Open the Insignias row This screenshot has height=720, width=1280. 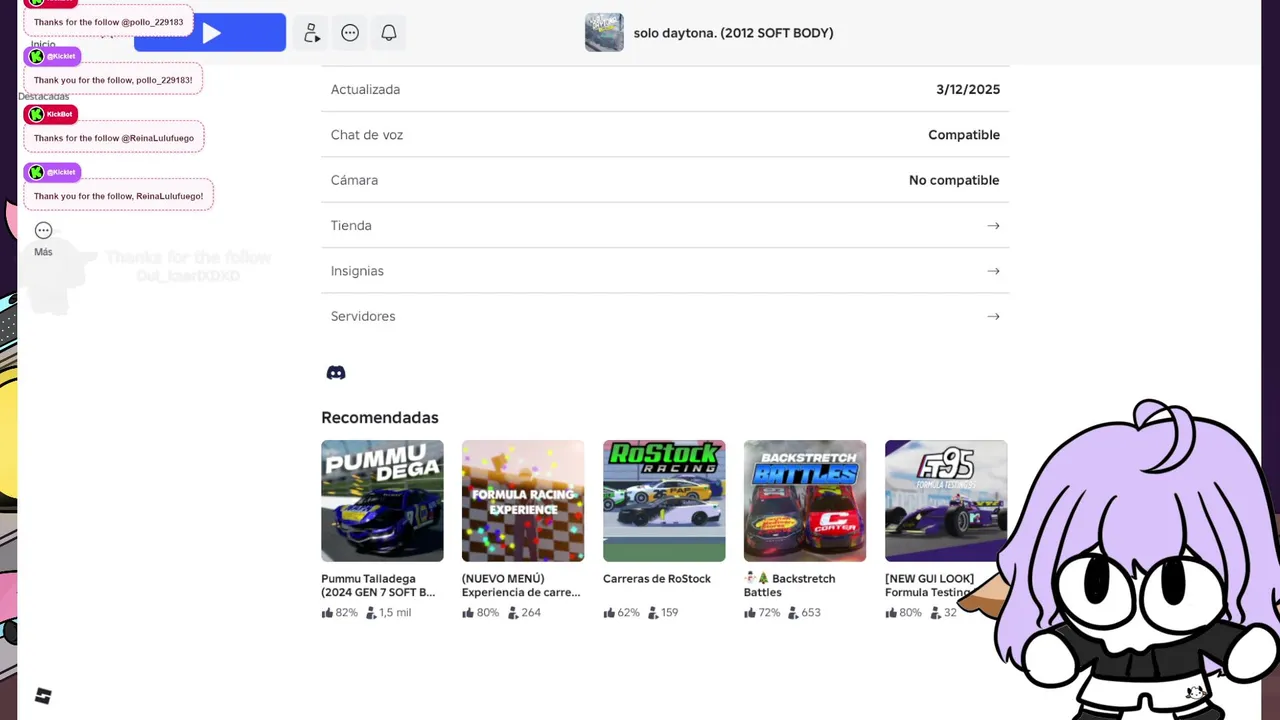coord(665,271)
